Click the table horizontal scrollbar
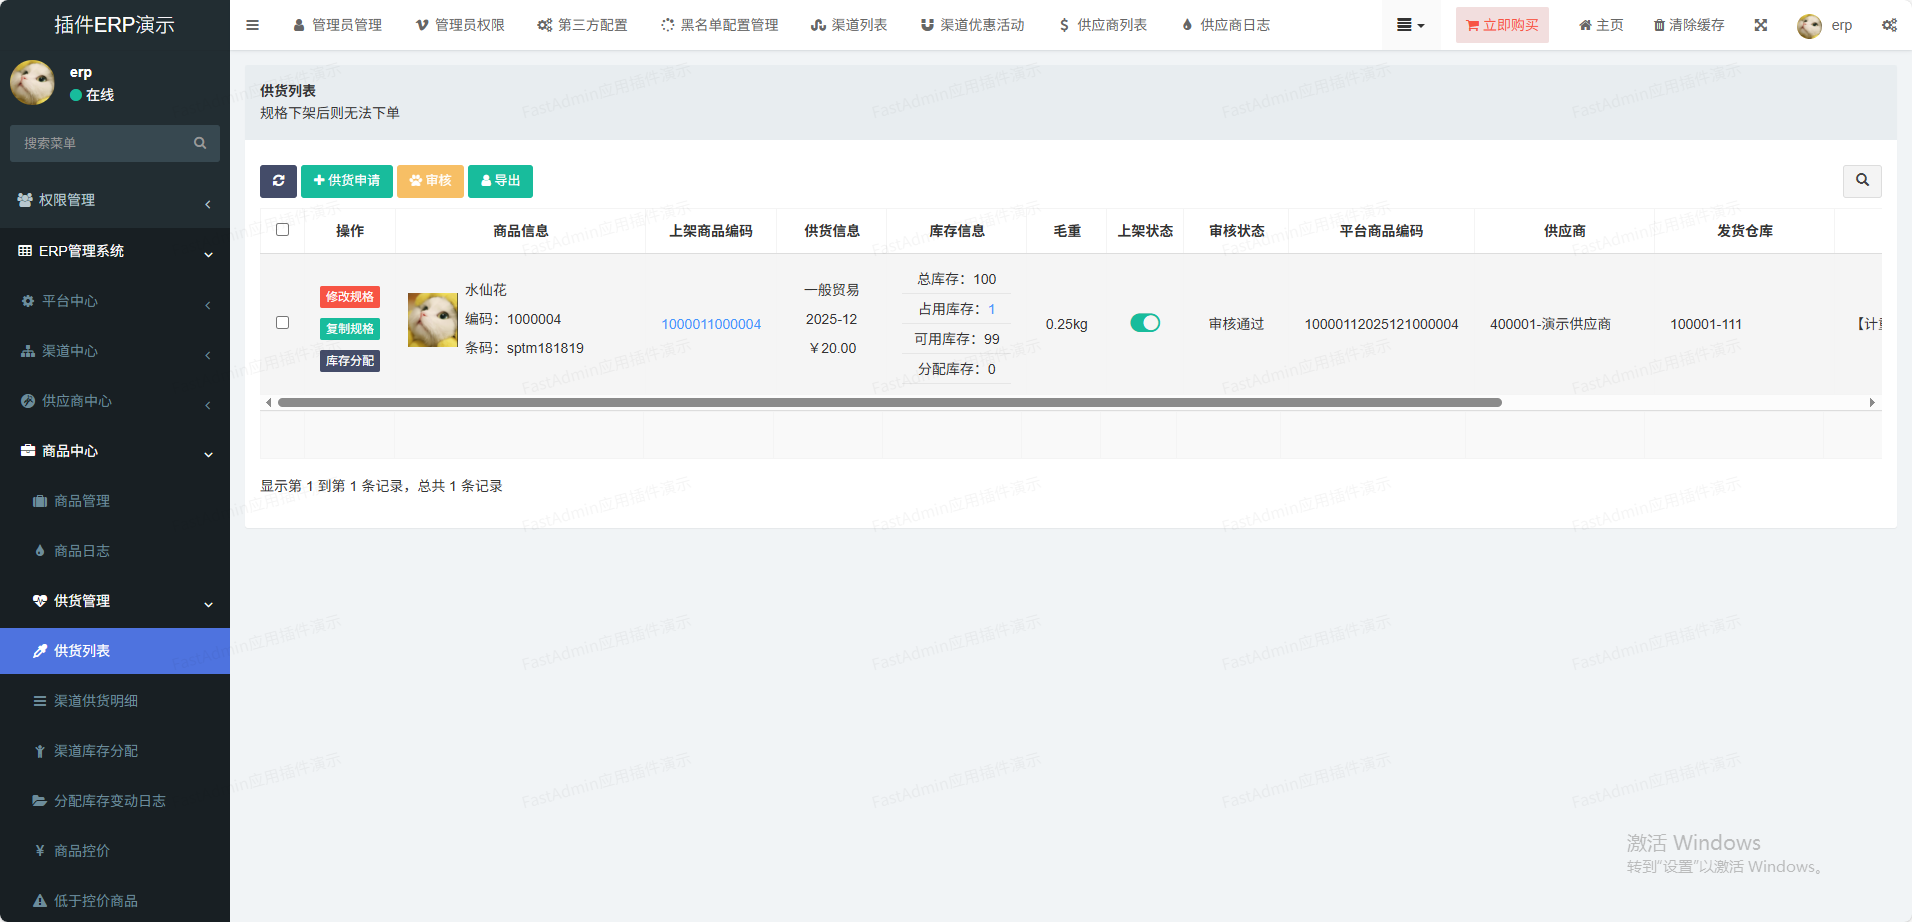The width and height of the screenshot is (1912, 922). 889,402
